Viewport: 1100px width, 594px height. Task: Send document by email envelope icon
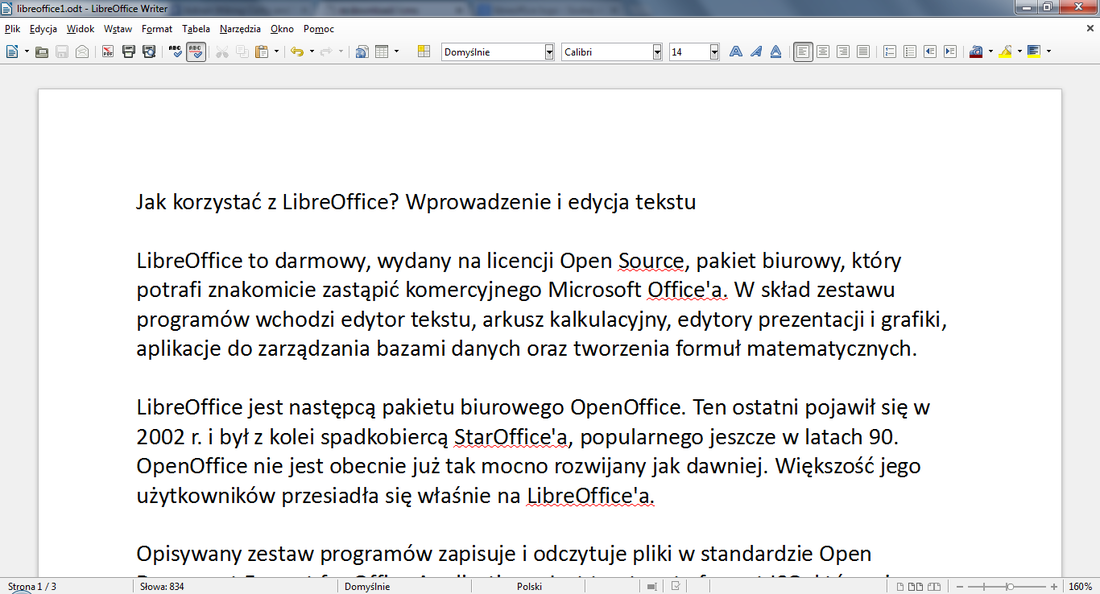(82, 51)
